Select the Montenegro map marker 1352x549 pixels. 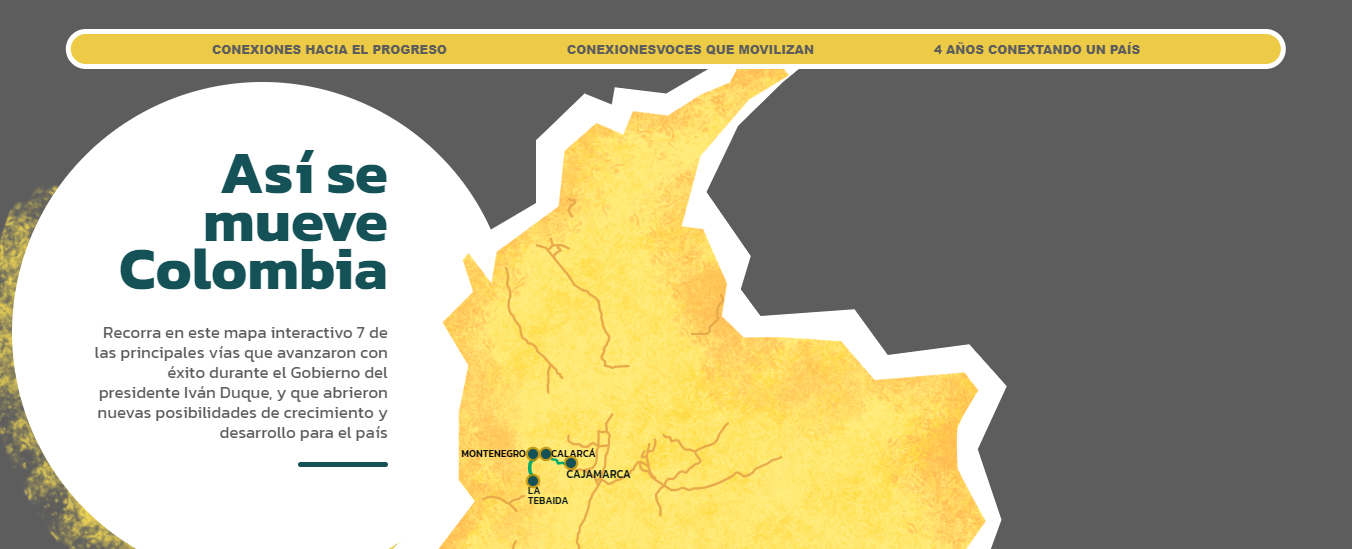tap(533, 454)
